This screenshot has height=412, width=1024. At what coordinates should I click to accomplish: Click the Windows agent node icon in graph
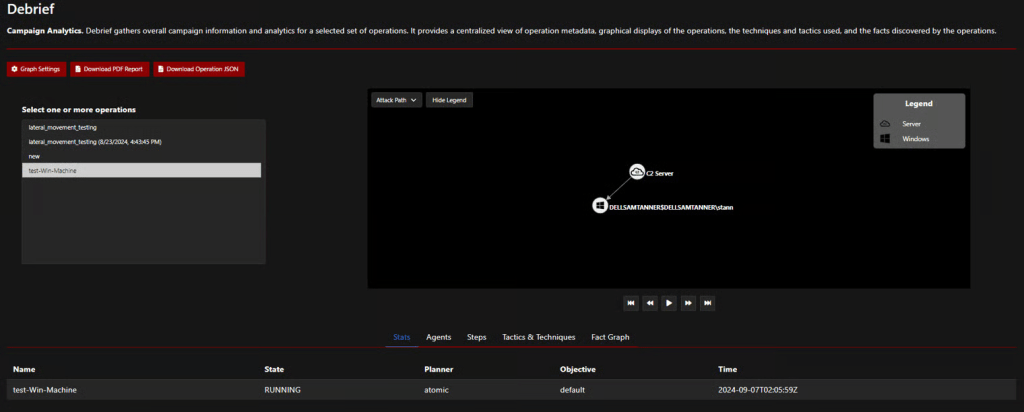(600, 205)
